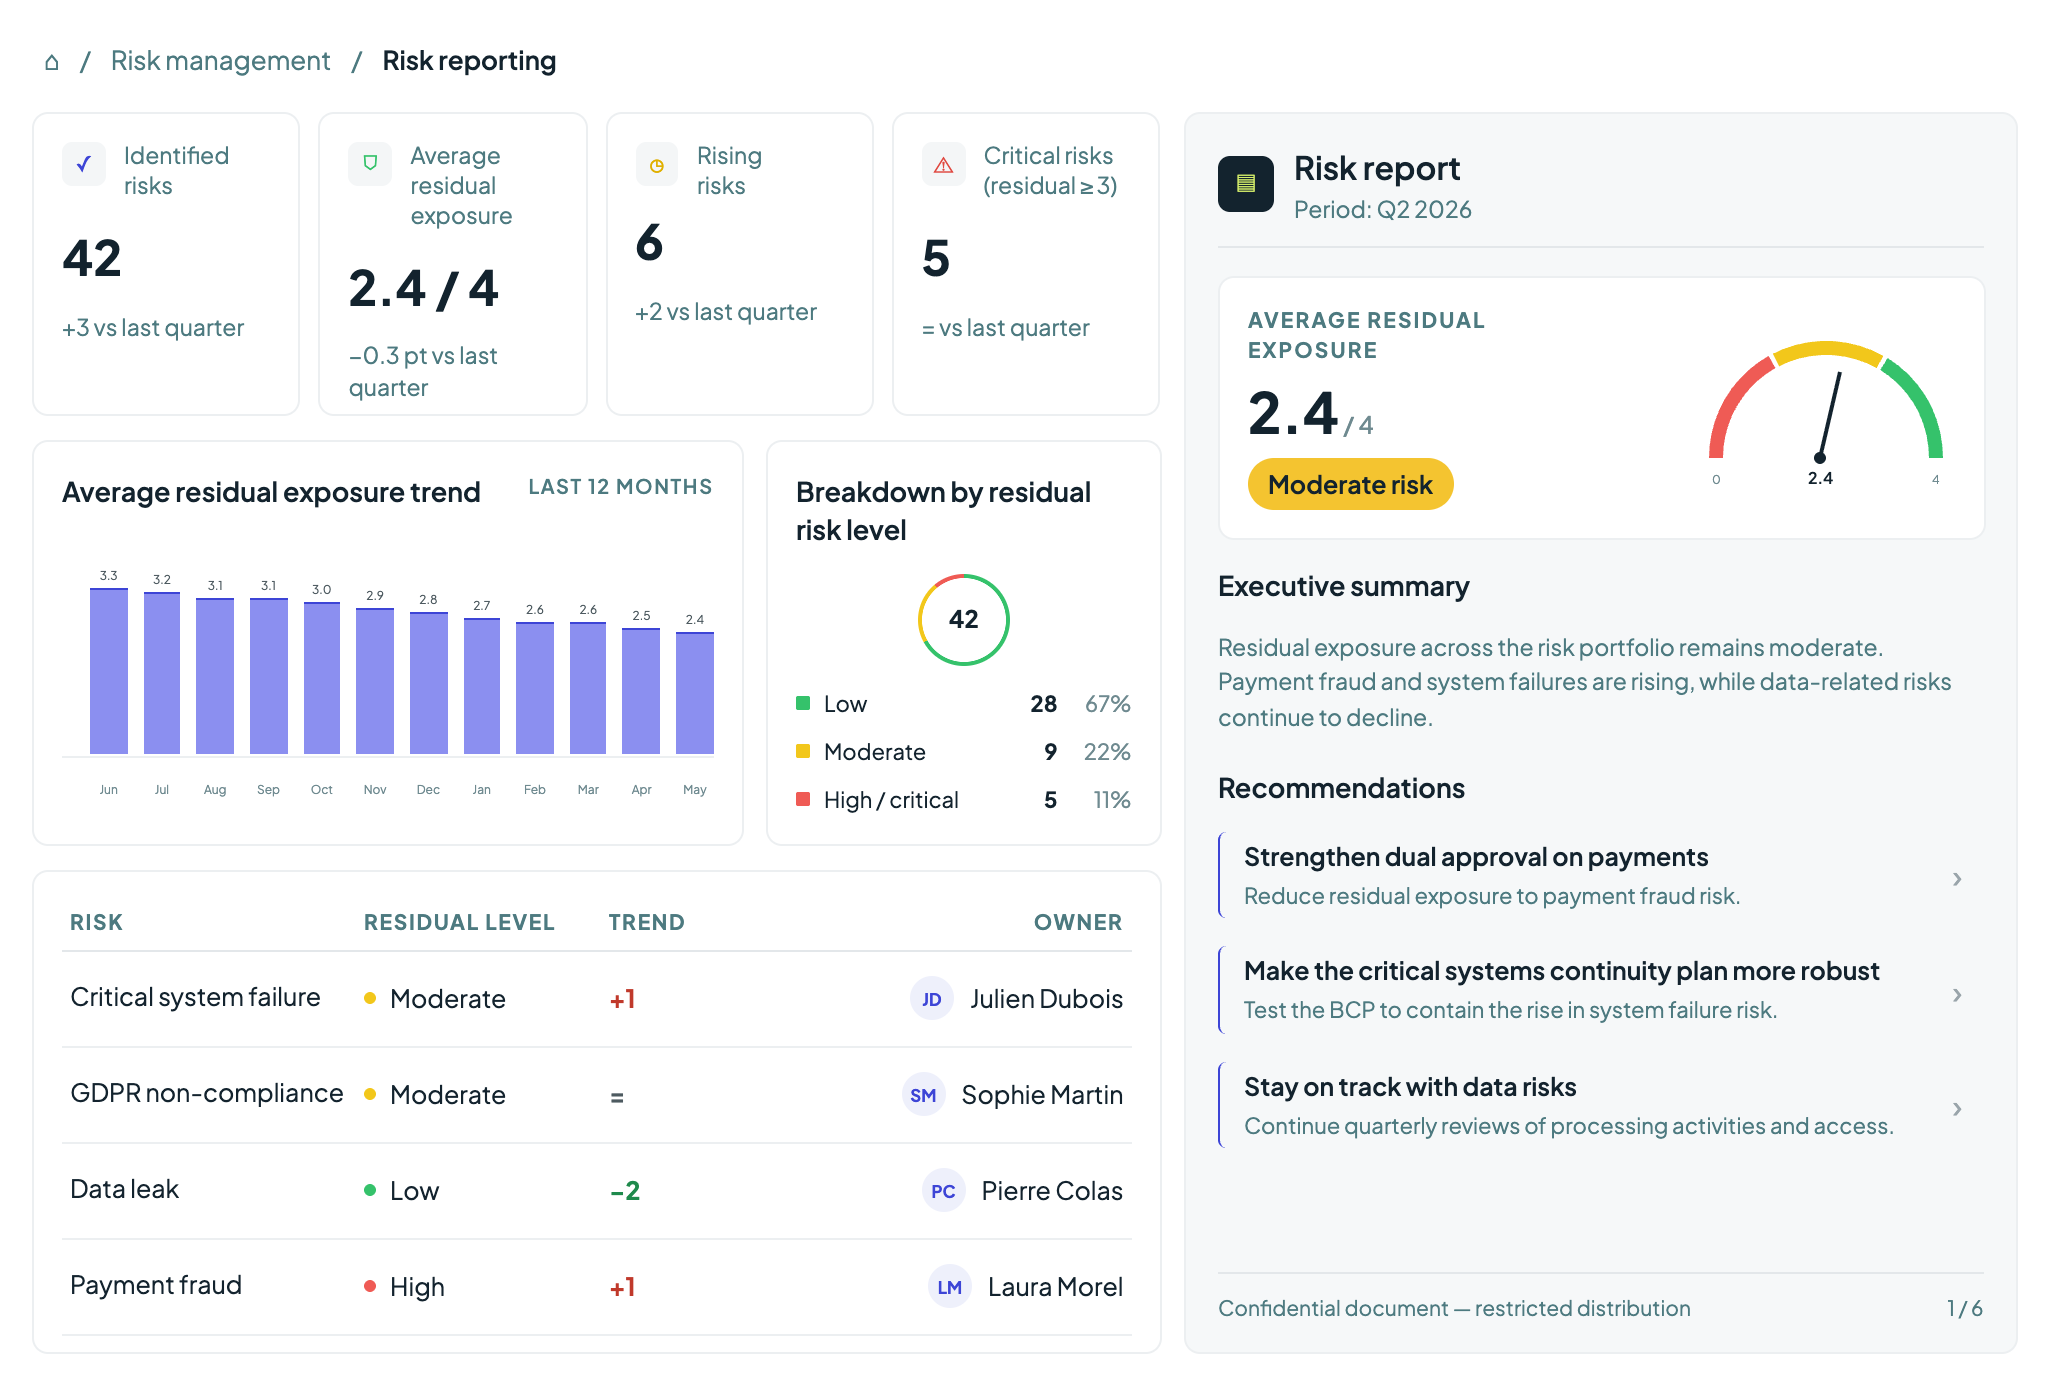Click yellow dot of GDPR non-compliance
This screenshot has width=2048, height=1392.
point(370,1094)
